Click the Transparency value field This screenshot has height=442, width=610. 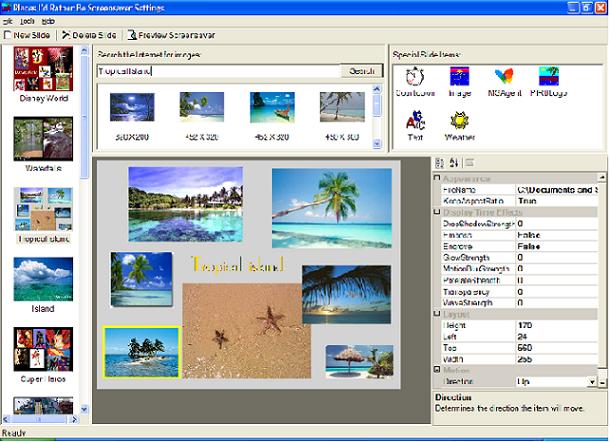[x=557, y=292]
